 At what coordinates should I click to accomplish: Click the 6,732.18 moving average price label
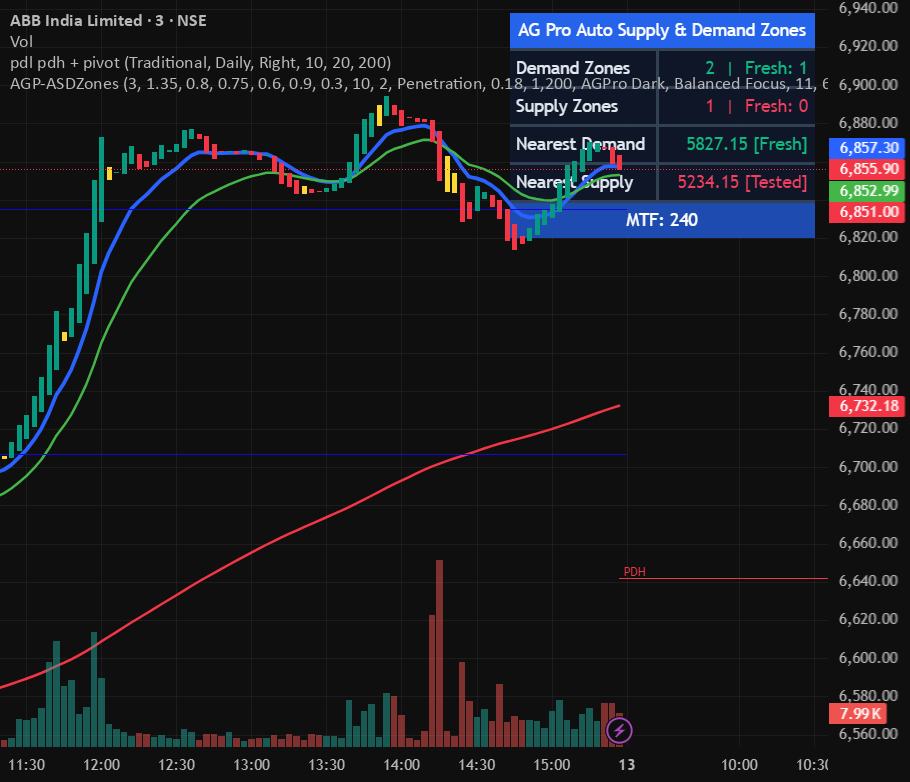[x=867, y=406]
